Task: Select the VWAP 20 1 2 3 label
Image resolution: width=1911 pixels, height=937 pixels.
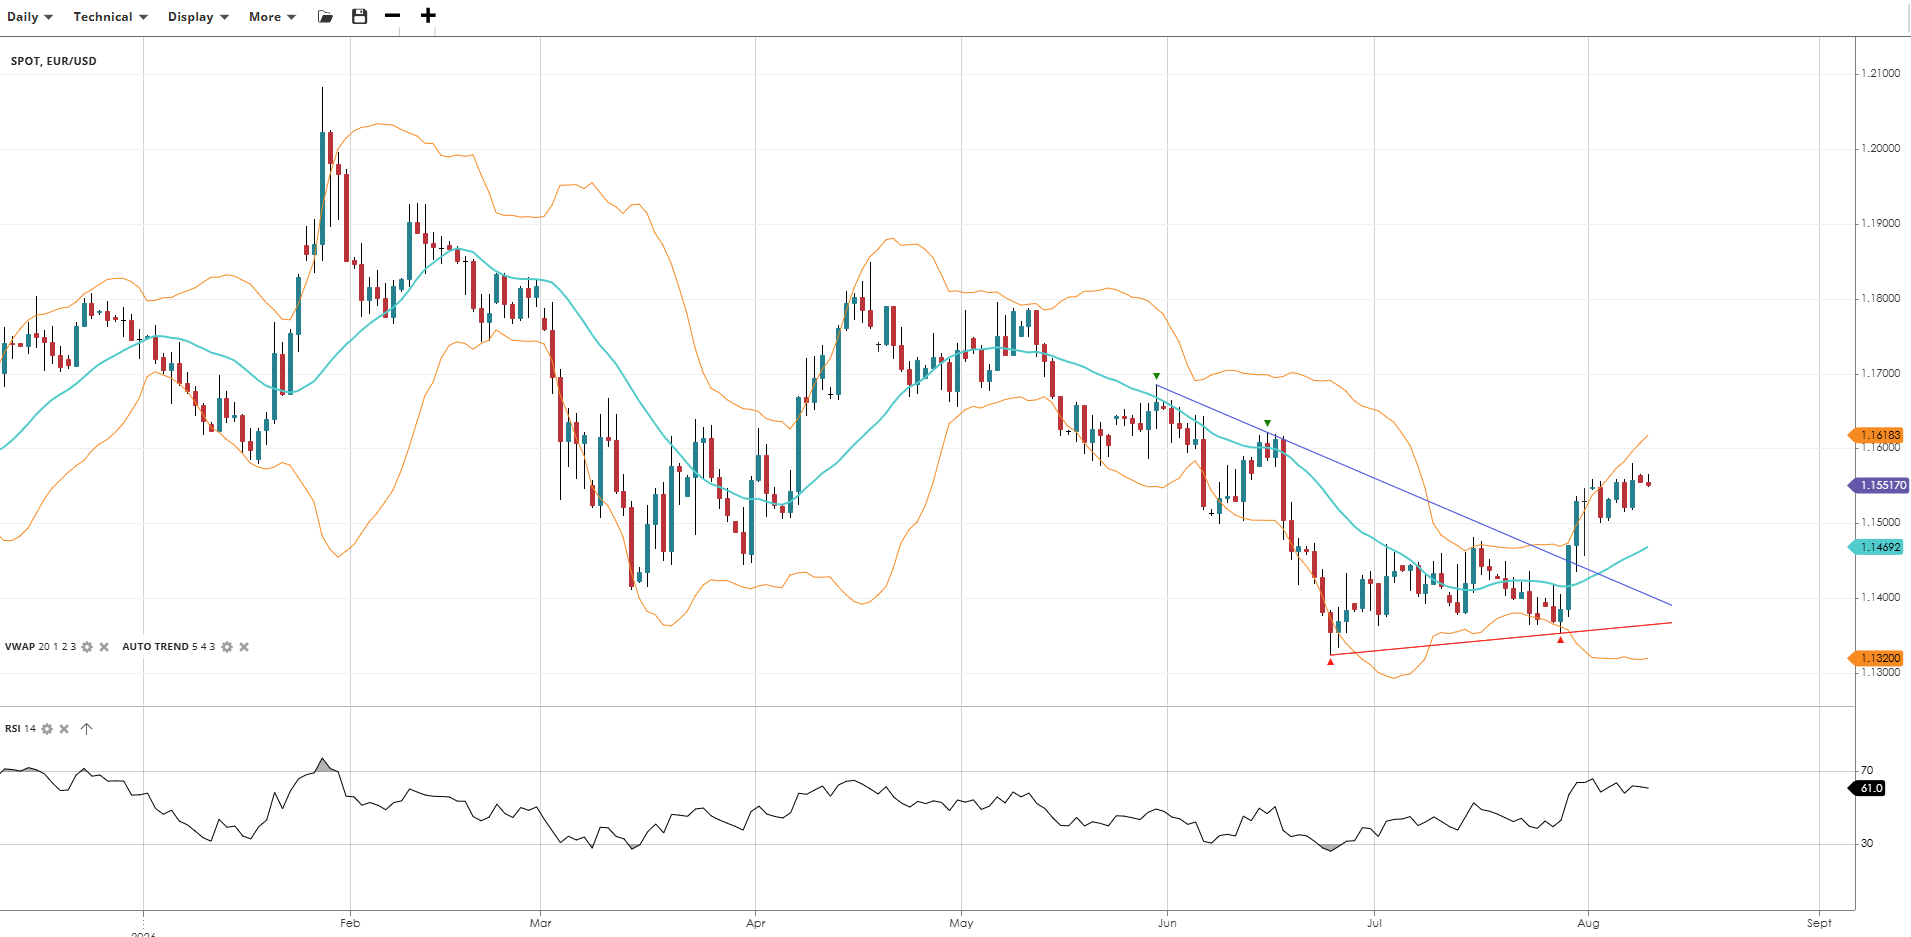Action: 40,647
